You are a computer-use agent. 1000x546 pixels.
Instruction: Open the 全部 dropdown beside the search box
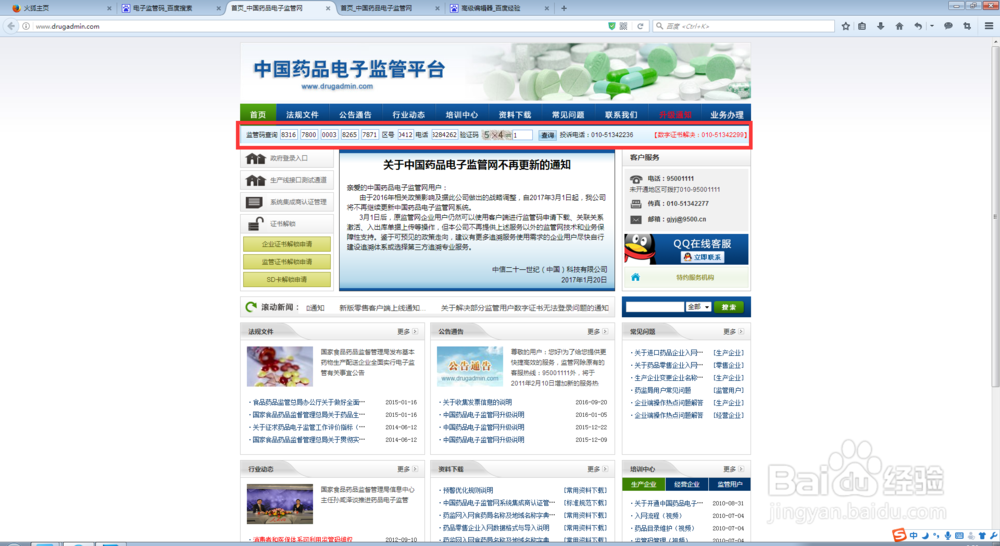pyautogui.click(x=698, y=307)
